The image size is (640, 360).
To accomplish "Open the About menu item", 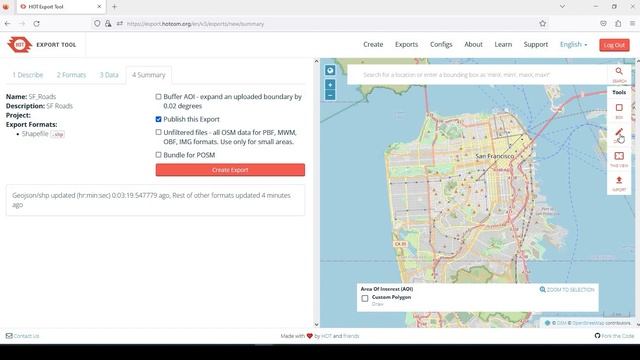I will tap(473, 44).
